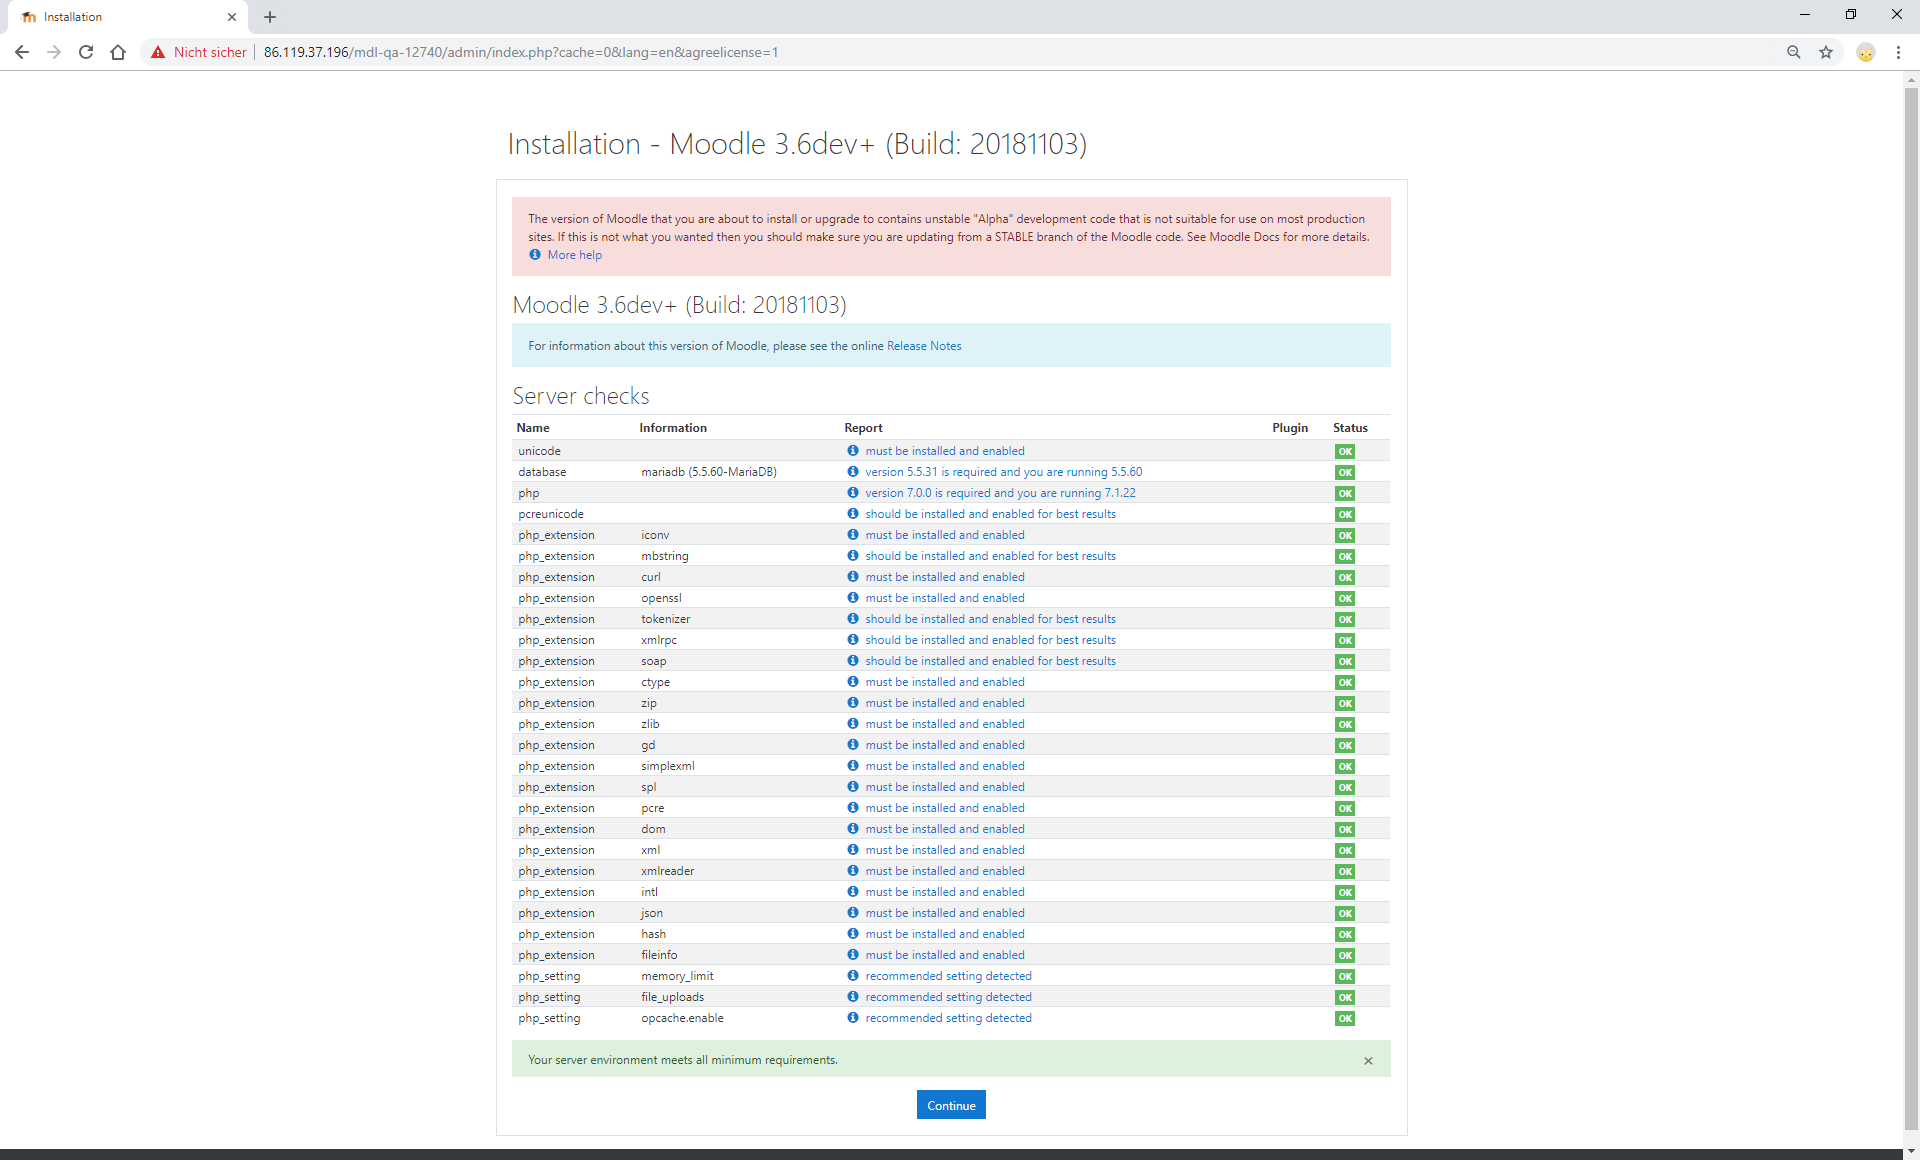Open the More help link

[575, 255]
